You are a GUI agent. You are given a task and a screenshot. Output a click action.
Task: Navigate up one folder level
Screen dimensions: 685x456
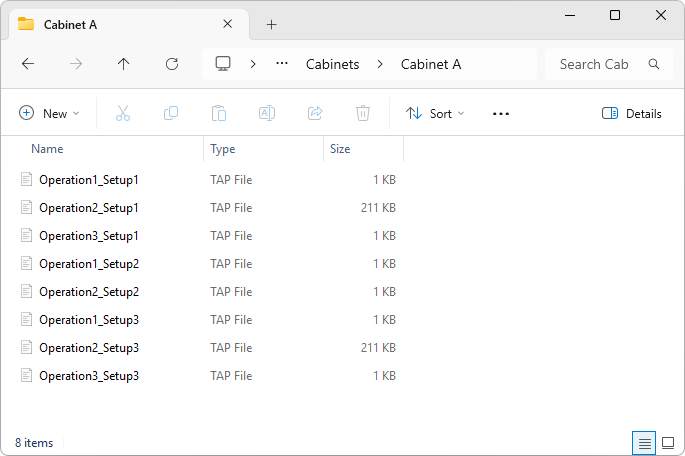pos(124,64)
